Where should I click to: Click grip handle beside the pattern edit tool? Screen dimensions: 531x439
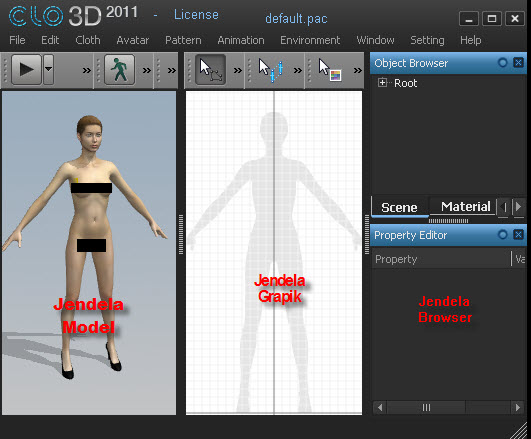[x=189, y=70]
